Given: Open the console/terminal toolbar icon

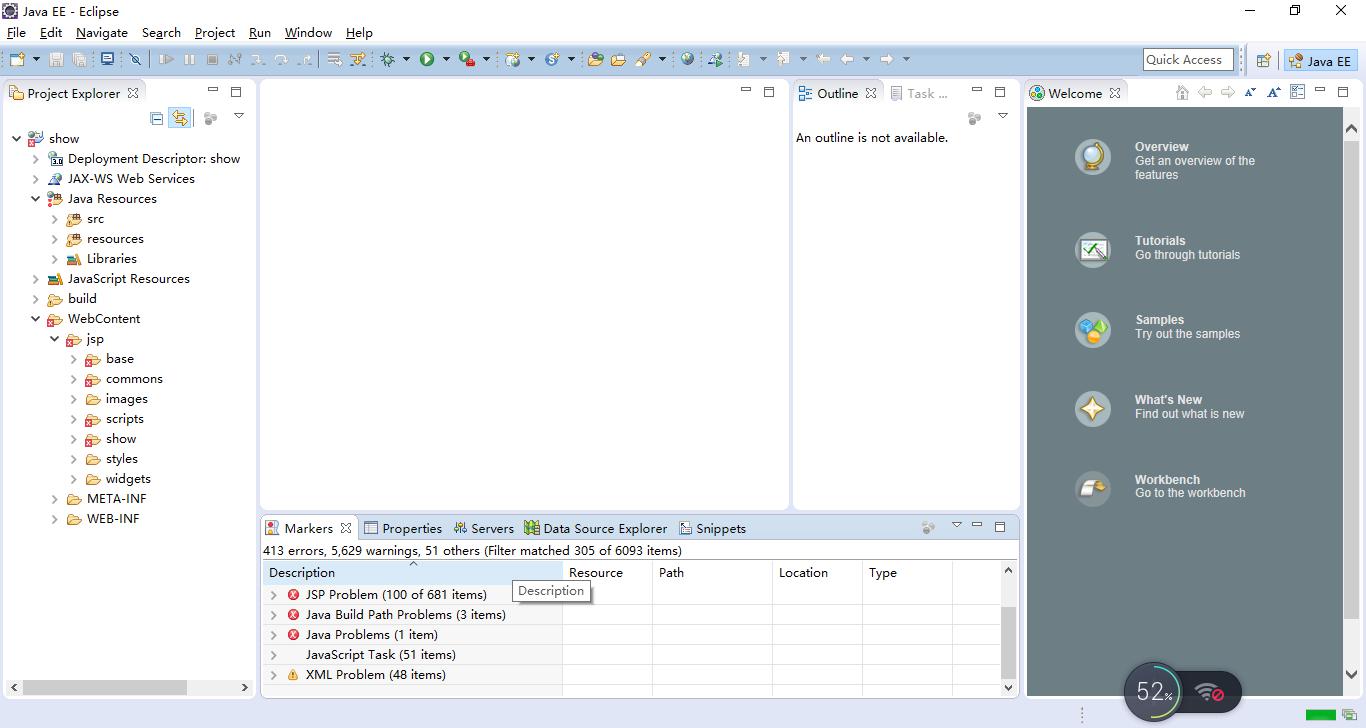Looking at the screenshot, I should (107, 59).
